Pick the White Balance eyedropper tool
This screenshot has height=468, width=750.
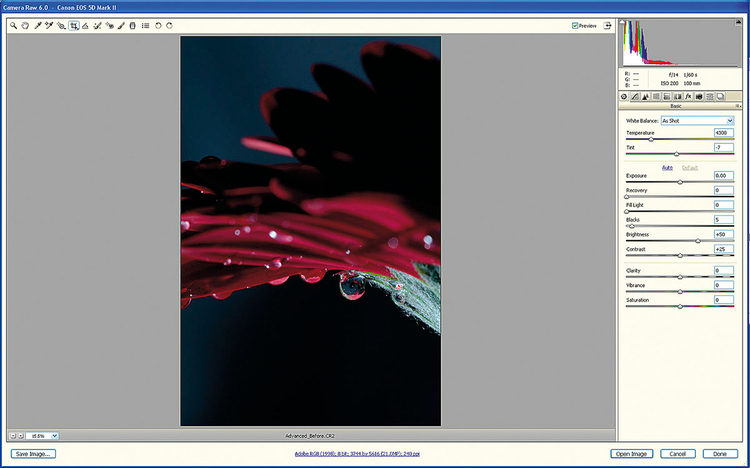tap(38, 26)
